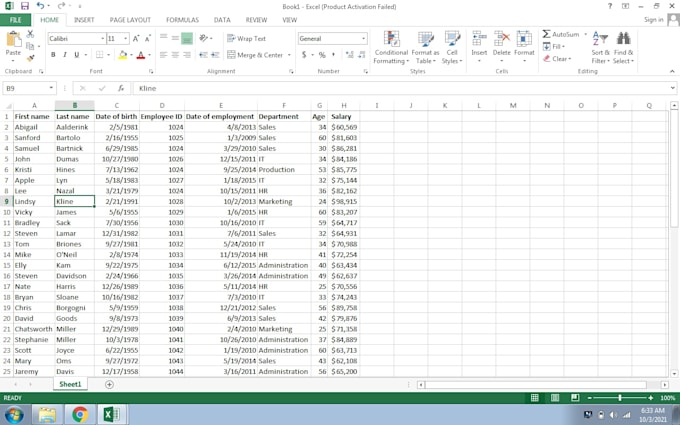Toggle Wrap Text
Screen dimensions: 680x425
(246, 39)
